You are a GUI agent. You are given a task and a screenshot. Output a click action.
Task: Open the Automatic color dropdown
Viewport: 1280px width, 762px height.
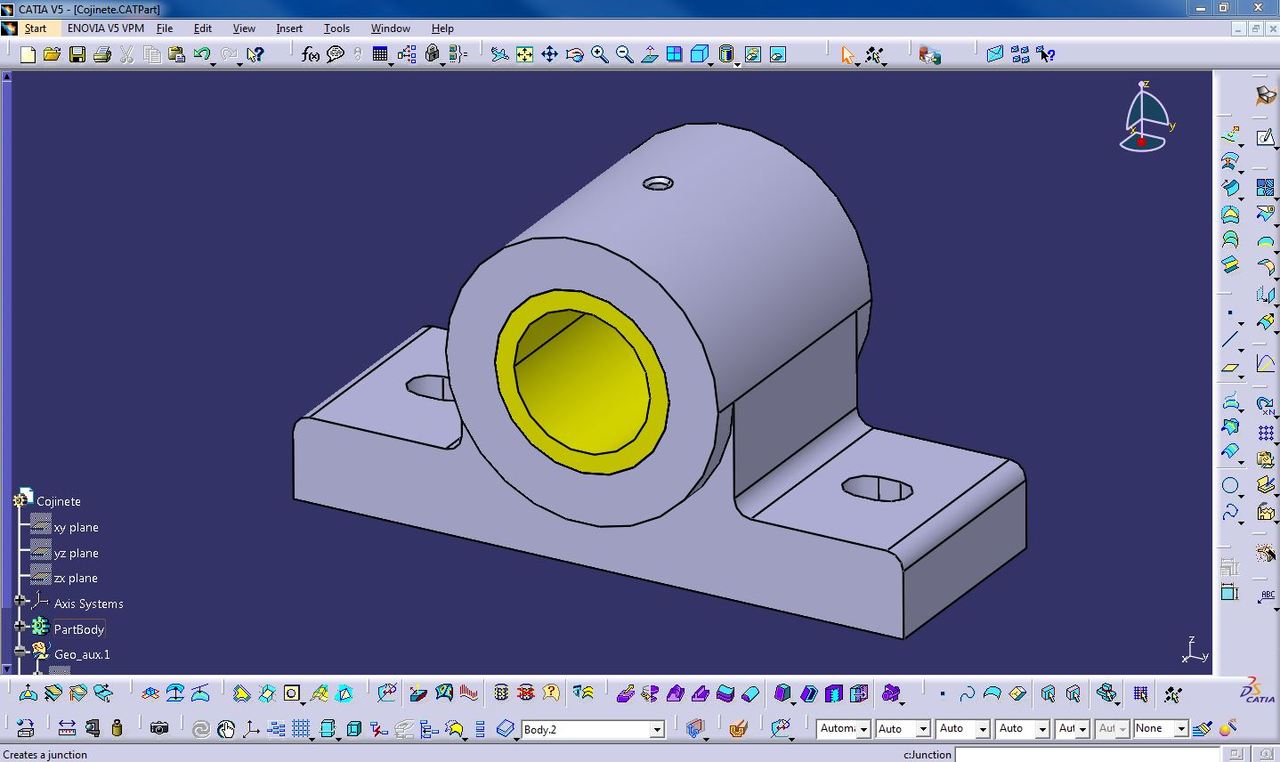(x=863, y=729)
